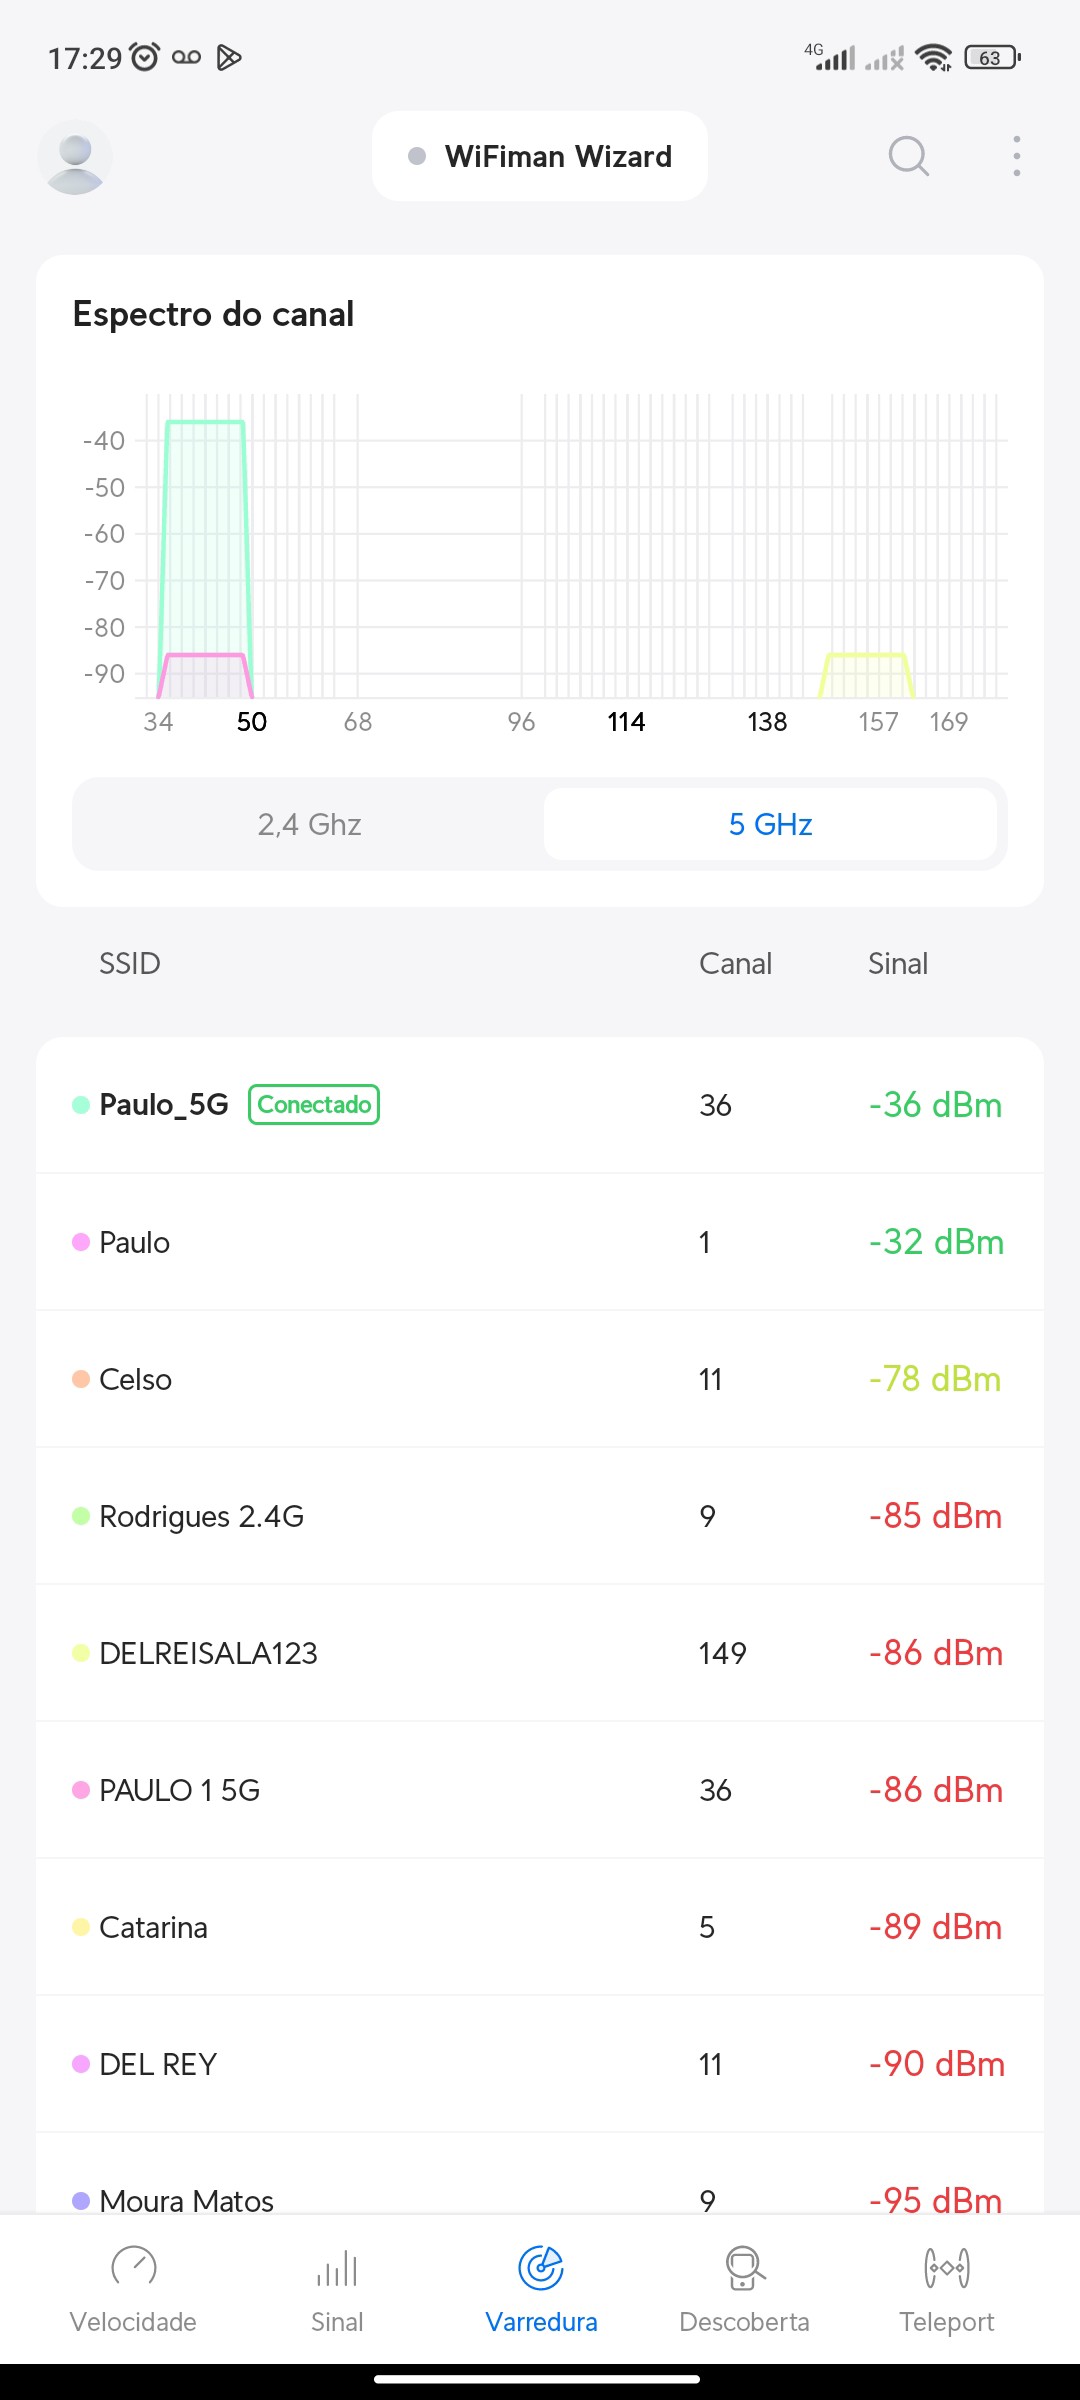1080x2400 pixels.
Task: Sort networks by the Canal column
Action: click(x=735, y=964)
